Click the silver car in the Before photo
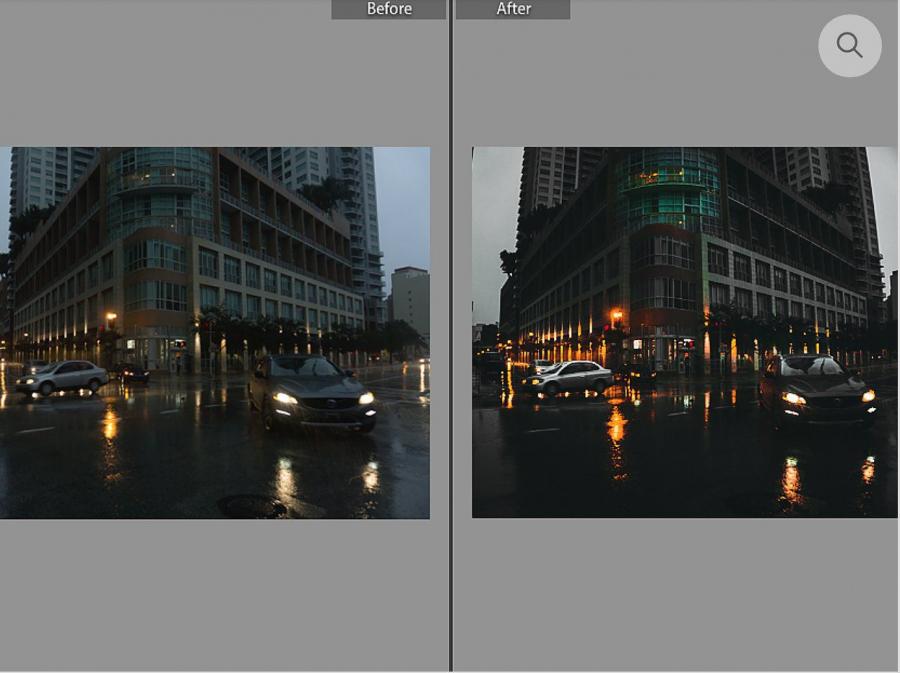Image resolution: width=900 pixels, height=673 pixels. point(62,376)
